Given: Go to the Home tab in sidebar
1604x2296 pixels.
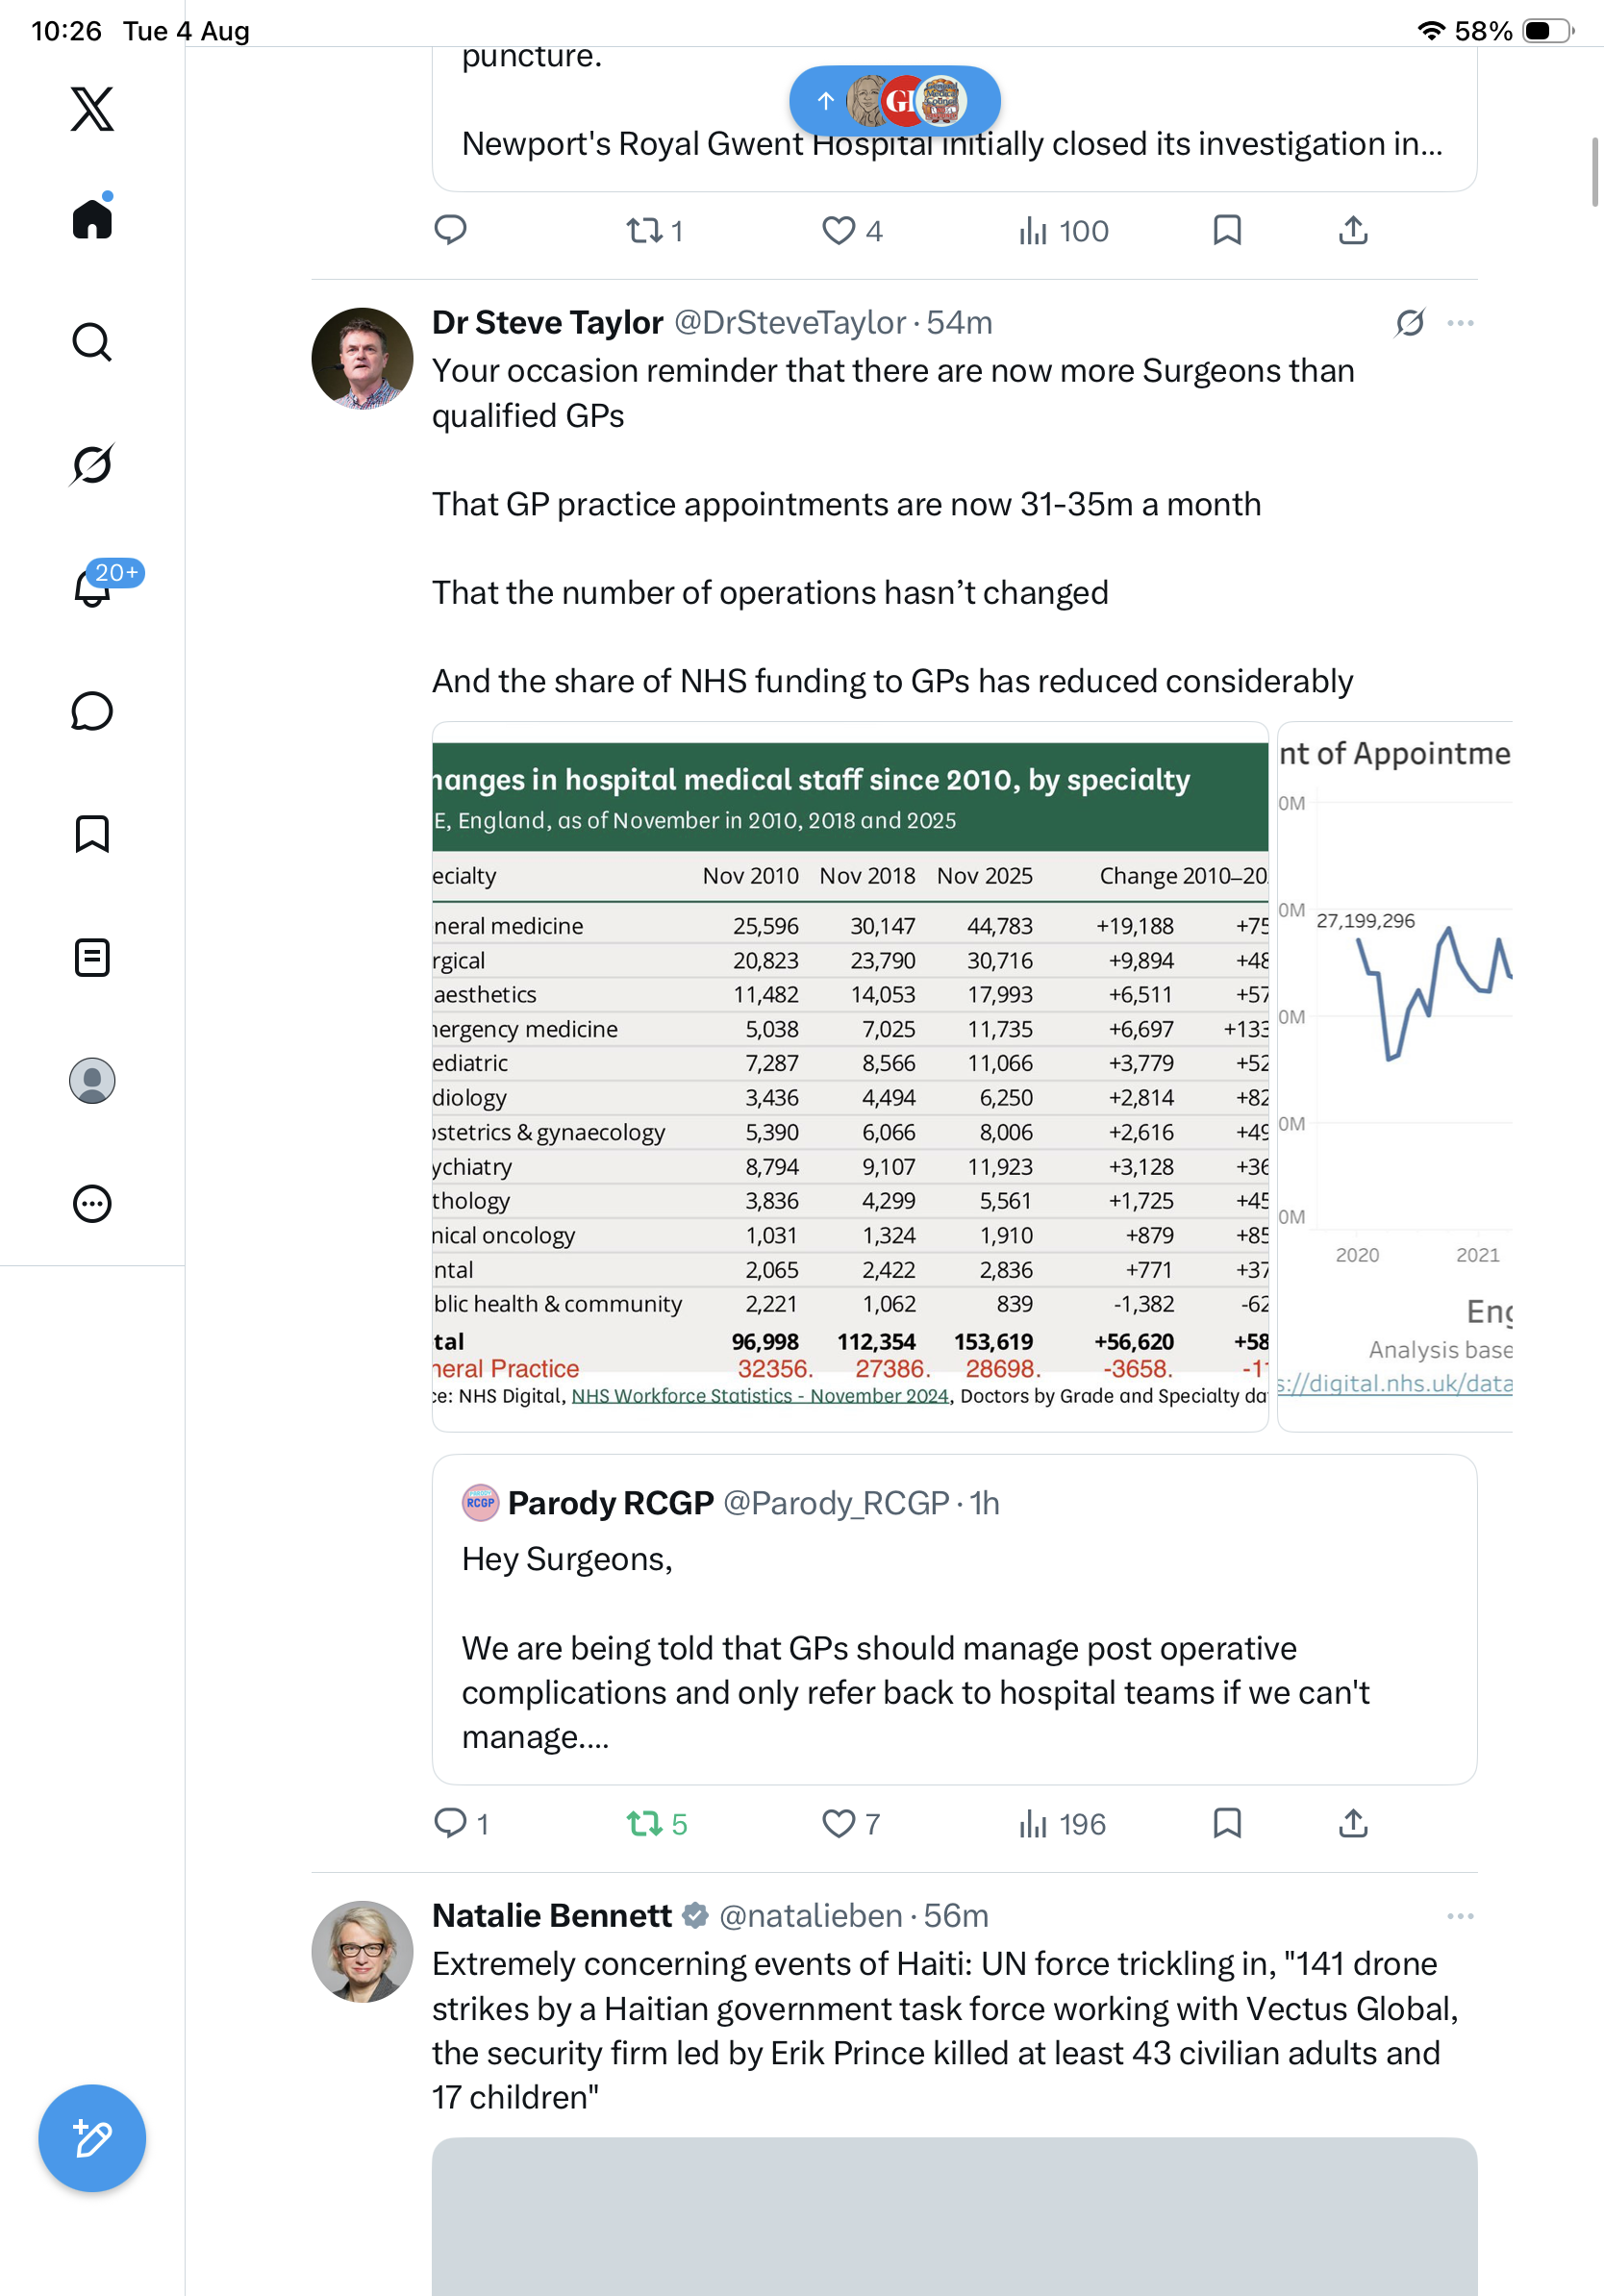Looking at the screenshot, I should coord(92,218).
